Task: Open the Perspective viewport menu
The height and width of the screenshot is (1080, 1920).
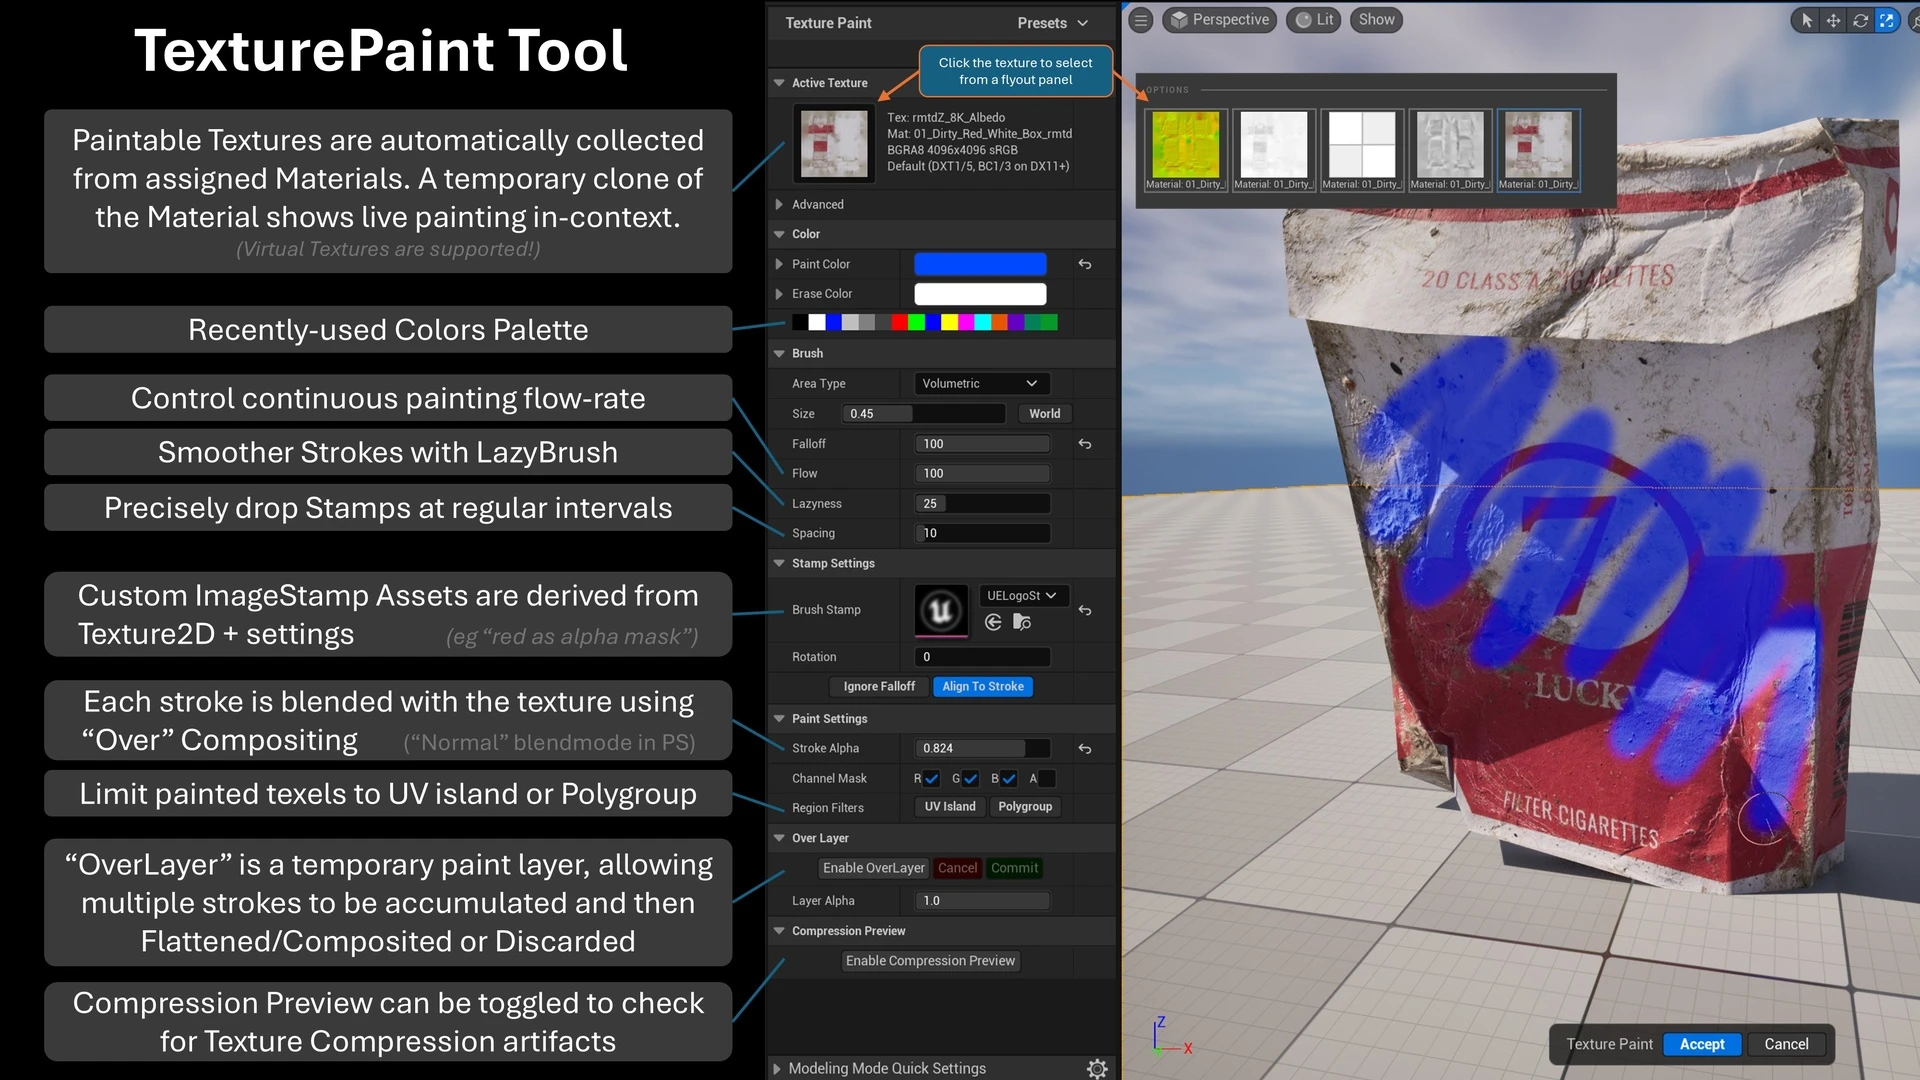Action: pyautogui.click(x=1219, y=19)
